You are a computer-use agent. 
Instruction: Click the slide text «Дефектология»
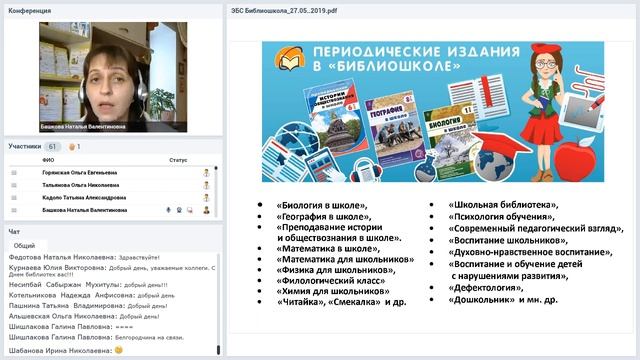pos(486,288)
